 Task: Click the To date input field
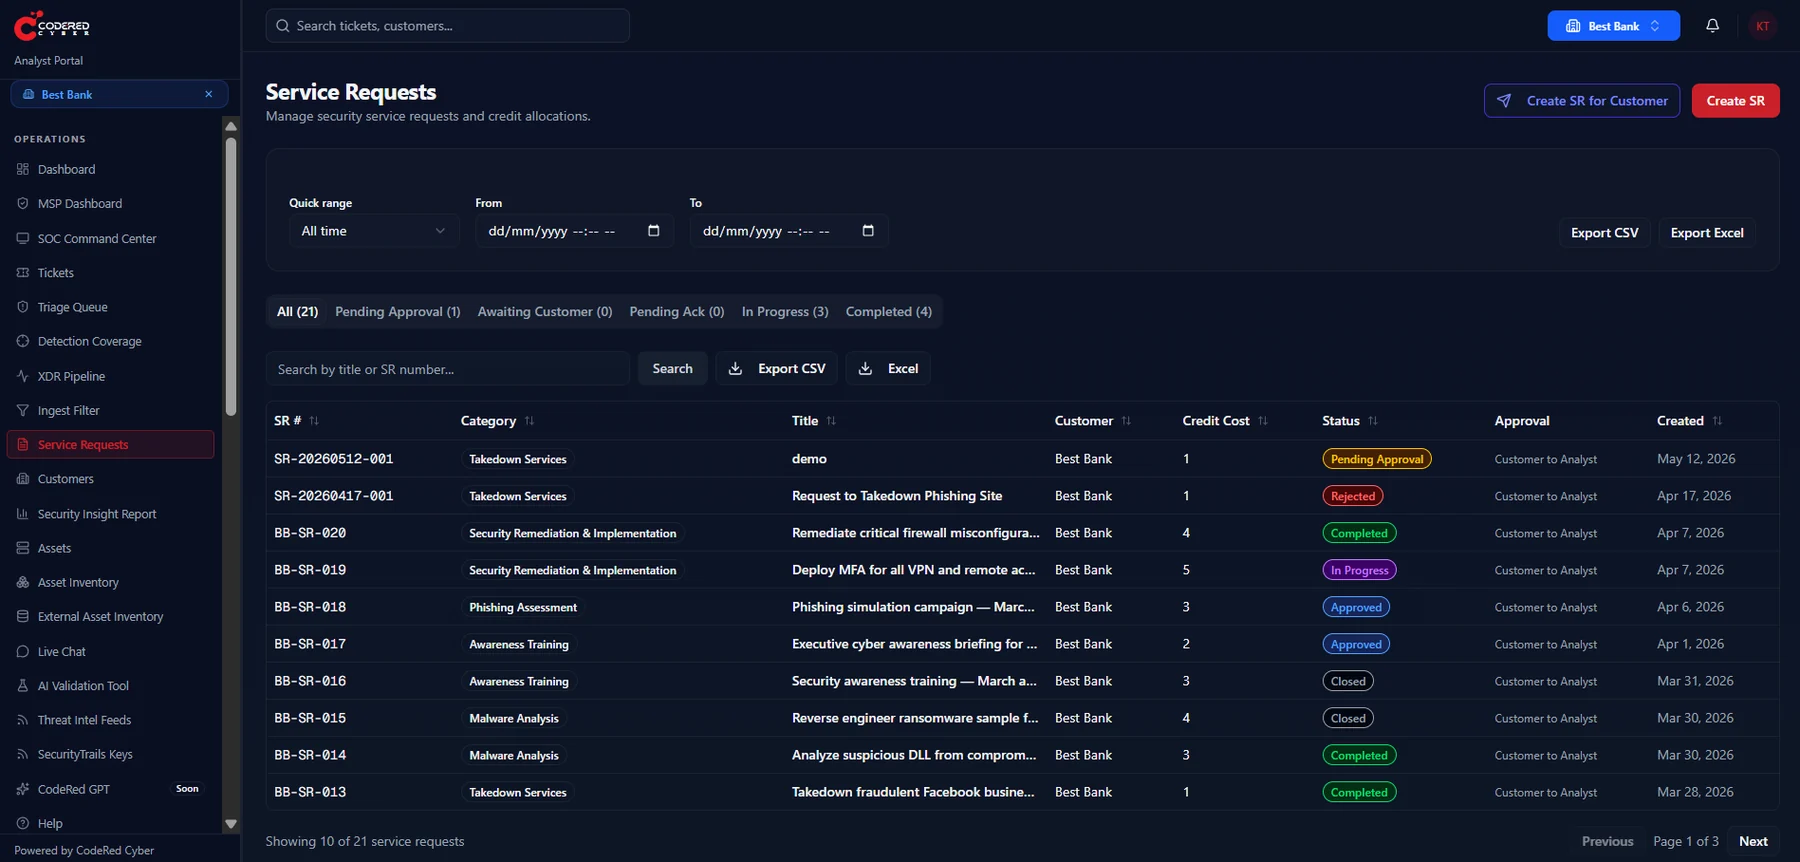click(x=789, y=231)
